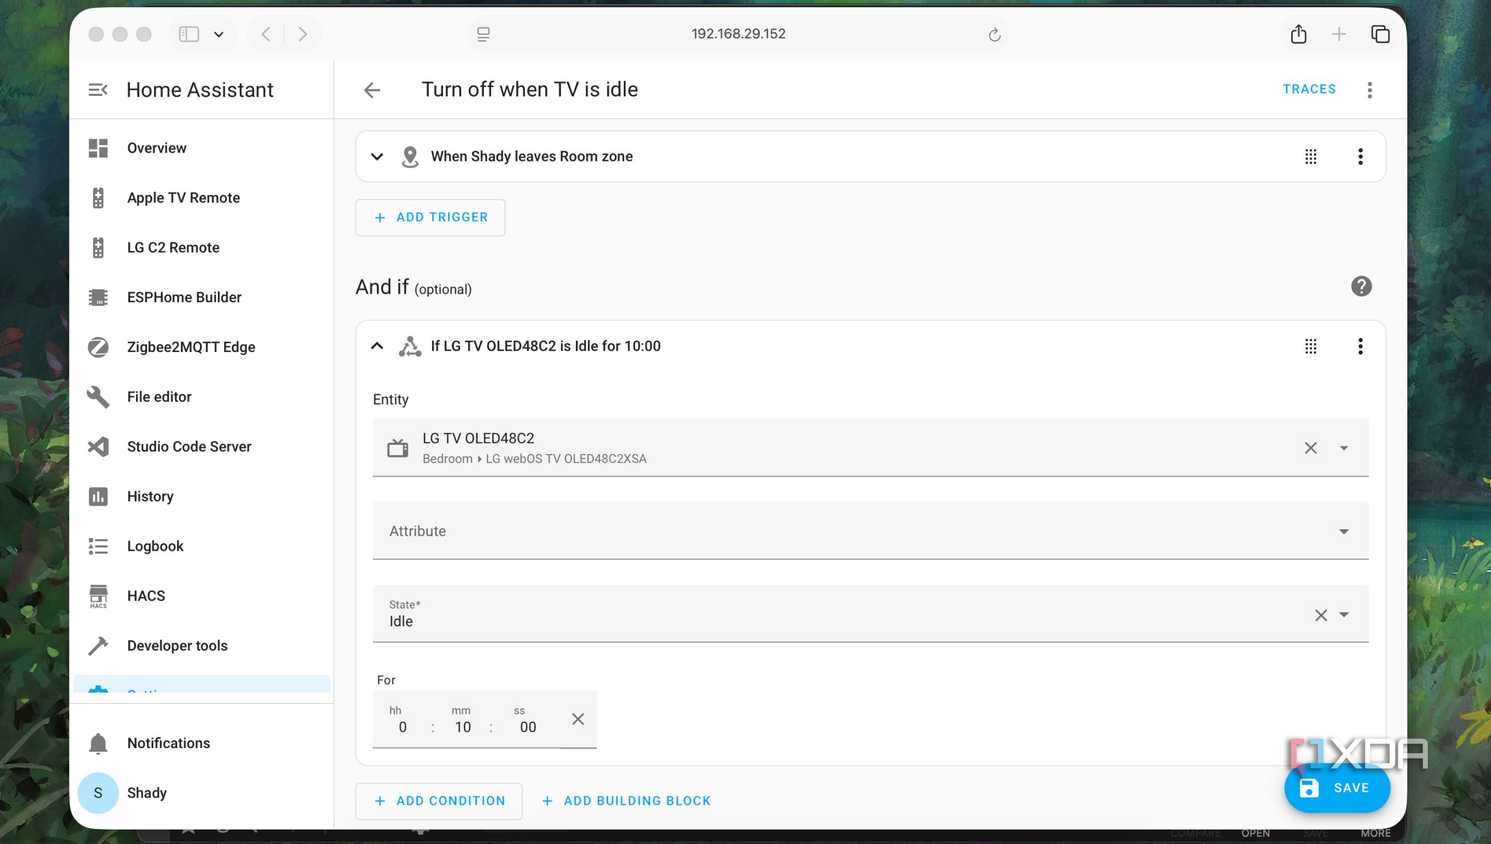Viewport: 1491px width, 844px height.
Task: Clear the Idle state value
Action: [1321, 615]
